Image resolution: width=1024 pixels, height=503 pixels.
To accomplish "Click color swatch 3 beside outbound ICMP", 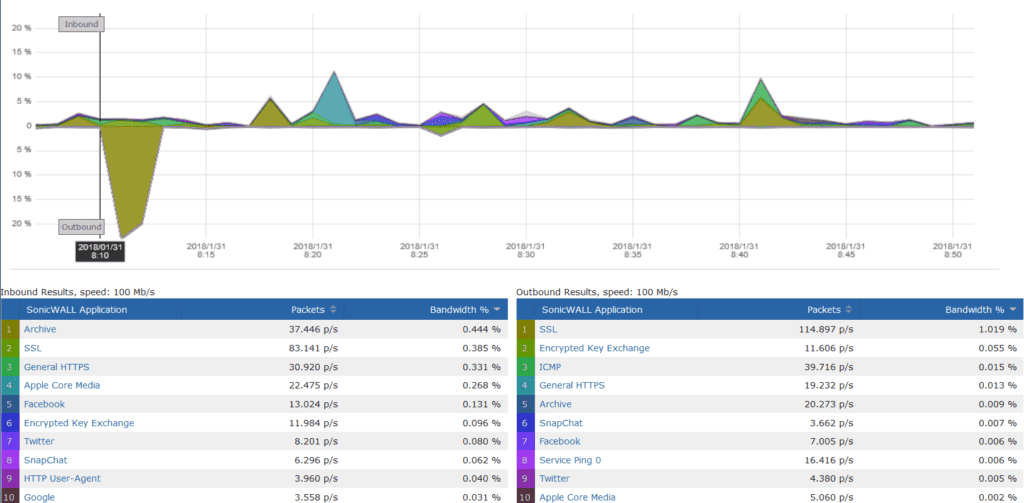I will tap(525, 367).
